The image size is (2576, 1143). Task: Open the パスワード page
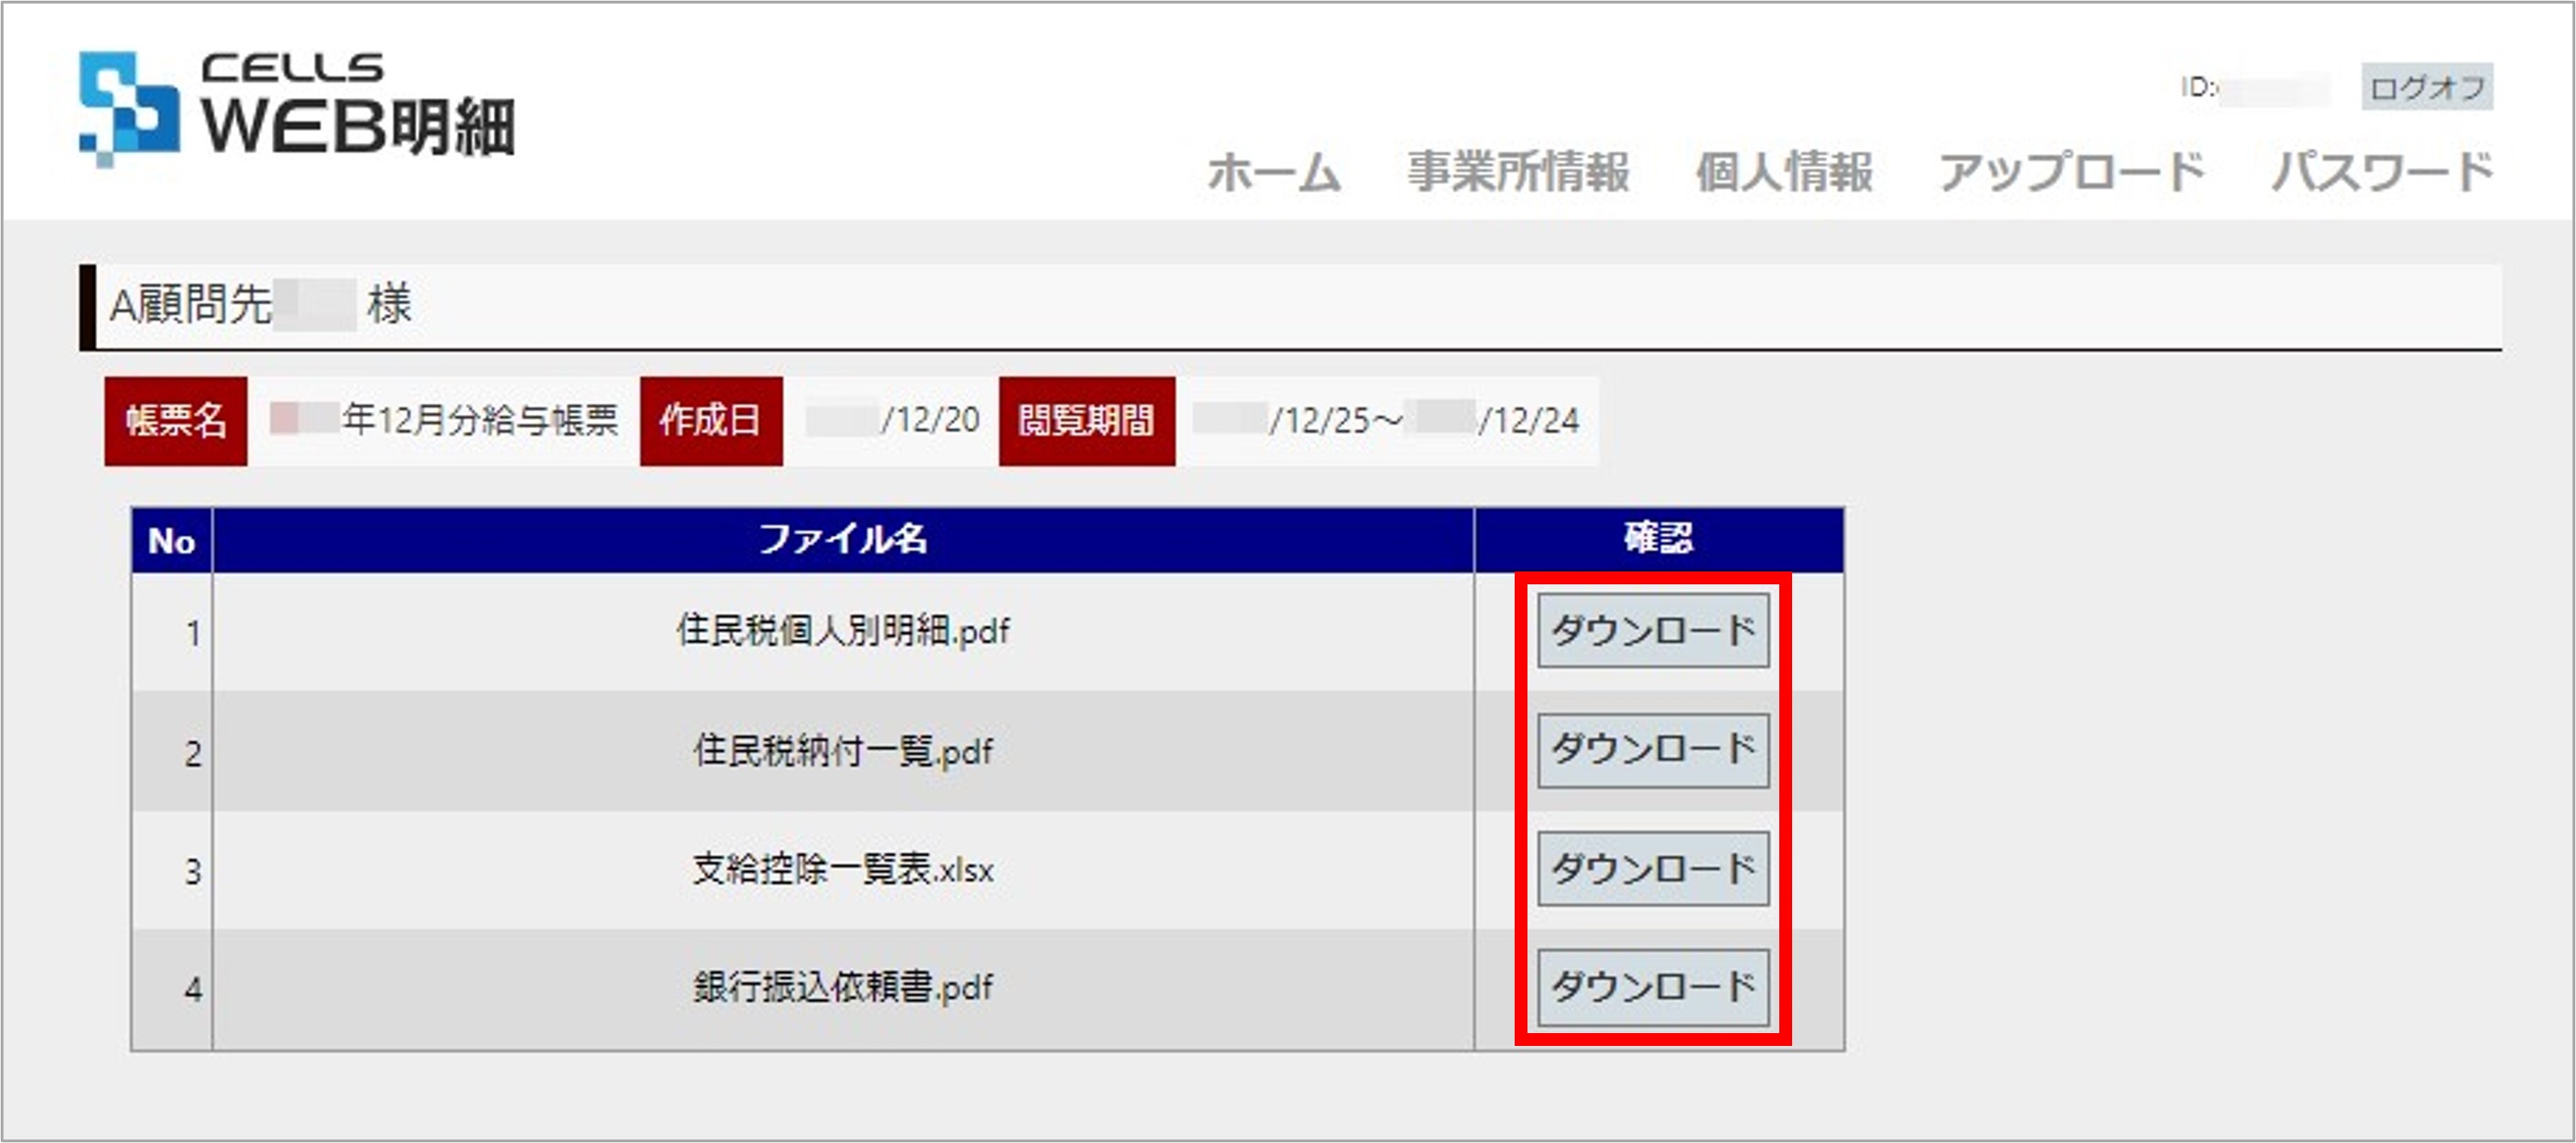pyautogui.click(x=2382, y=171)
